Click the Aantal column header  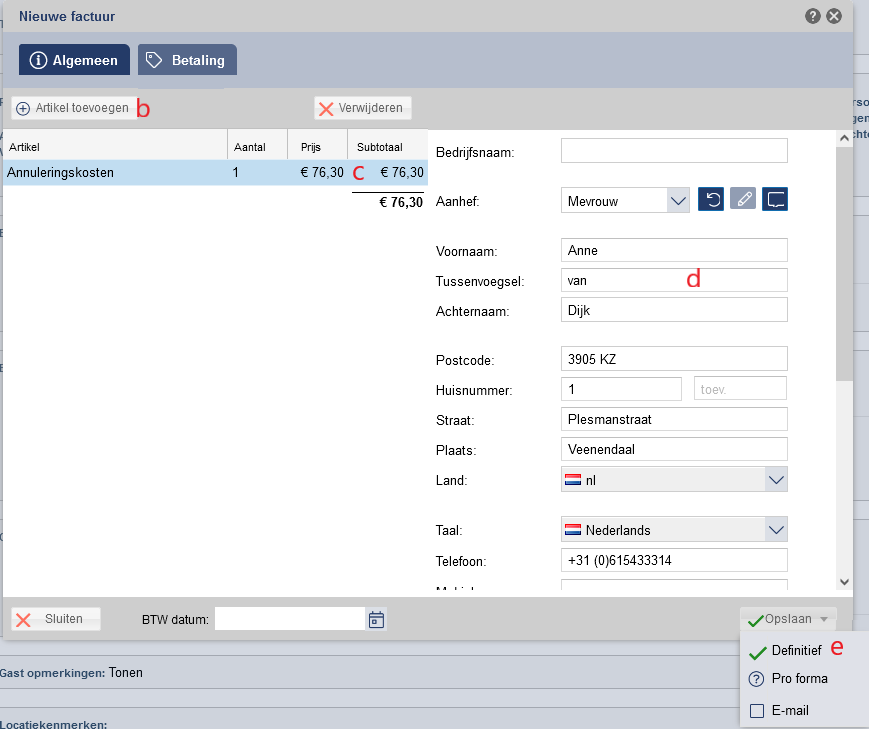click(x=257, y=147)
